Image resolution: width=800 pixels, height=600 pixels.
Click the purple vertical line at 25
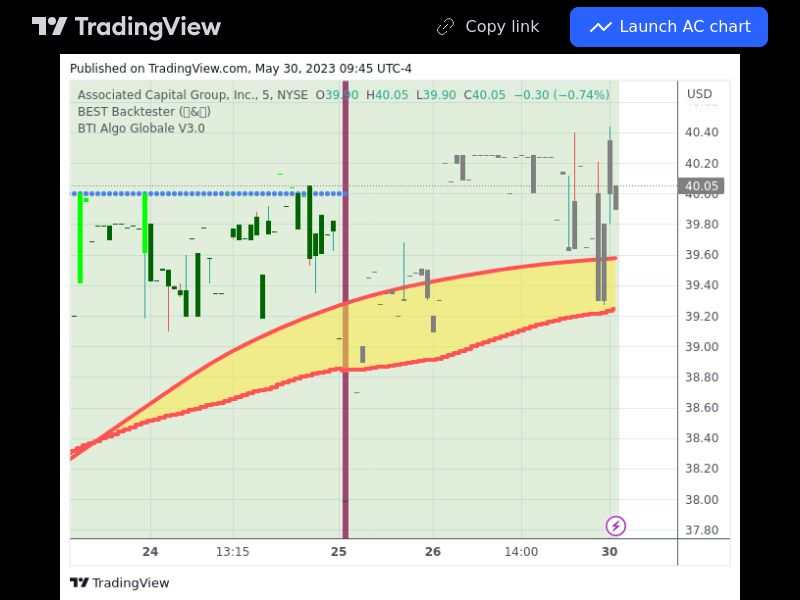pos(345,309)
